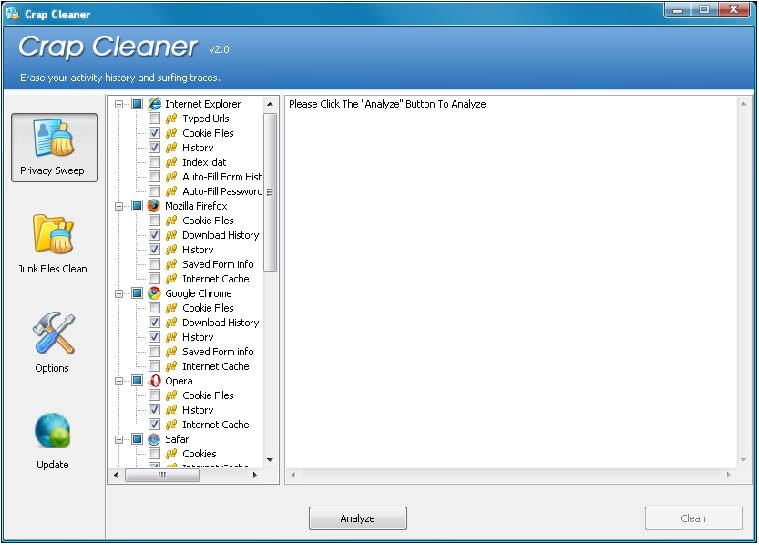Select the Mozilla Firefox tree label
The height and width of the screenshot is (545, 759).
click(197, 206)
